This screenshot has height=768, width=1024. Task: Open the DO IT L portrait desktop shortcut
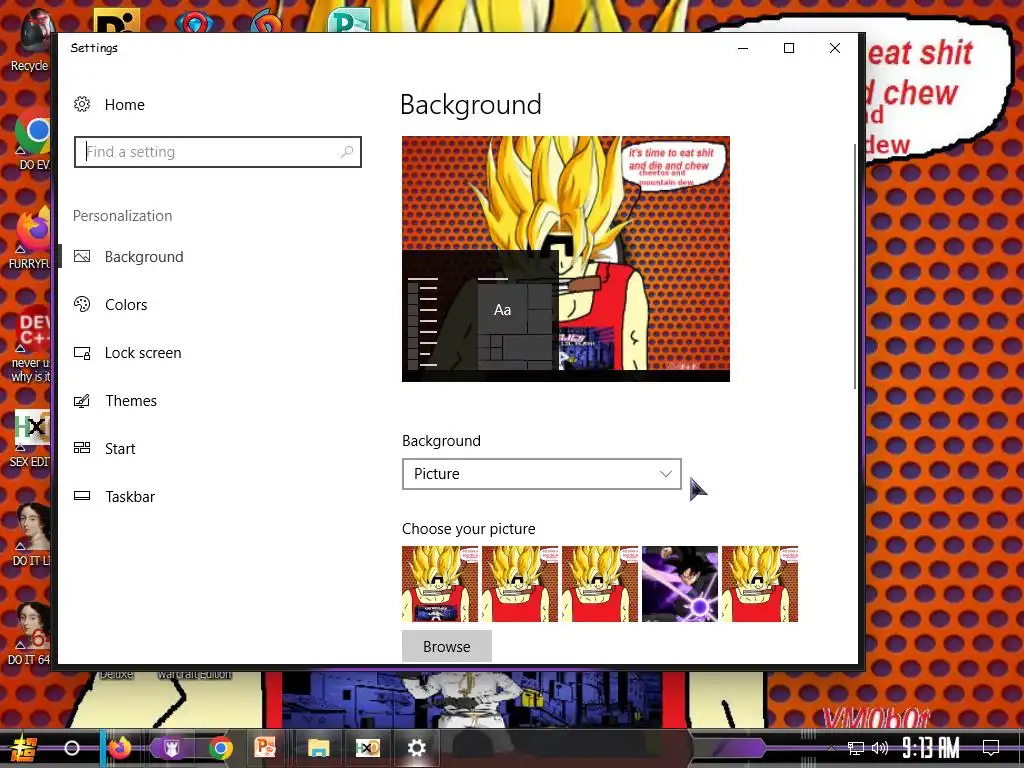coord(31,534)
